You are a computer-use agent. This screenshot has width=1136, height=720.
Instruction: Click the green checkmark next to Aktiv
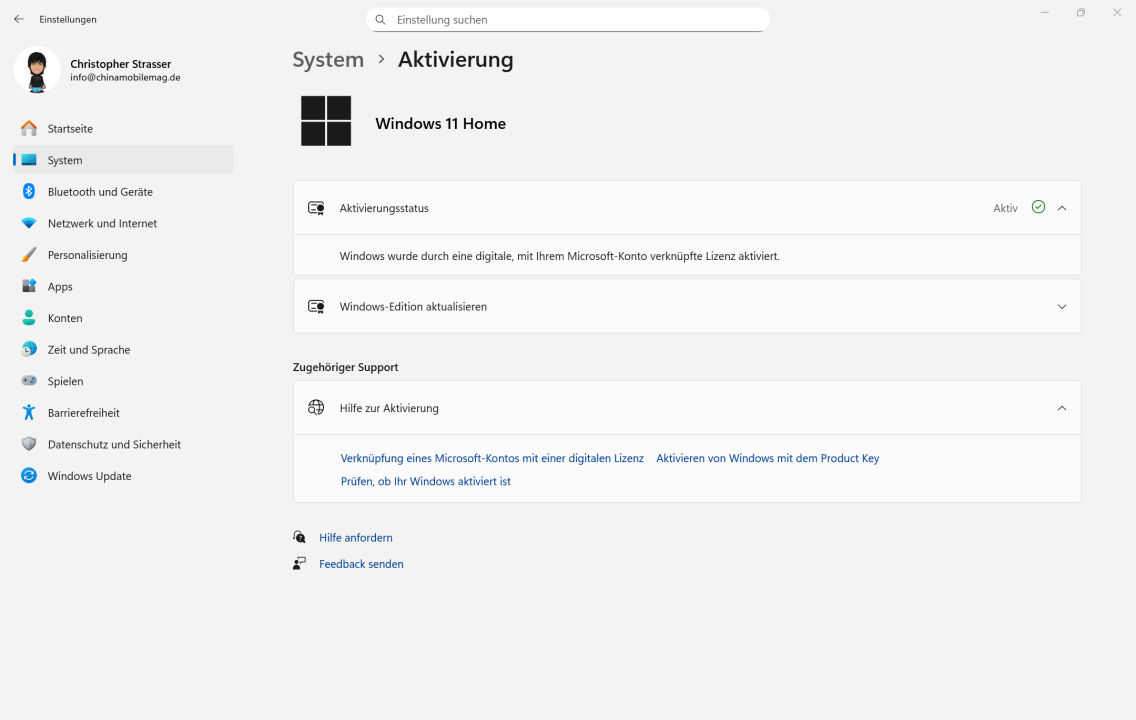(x=1038, y=207)
